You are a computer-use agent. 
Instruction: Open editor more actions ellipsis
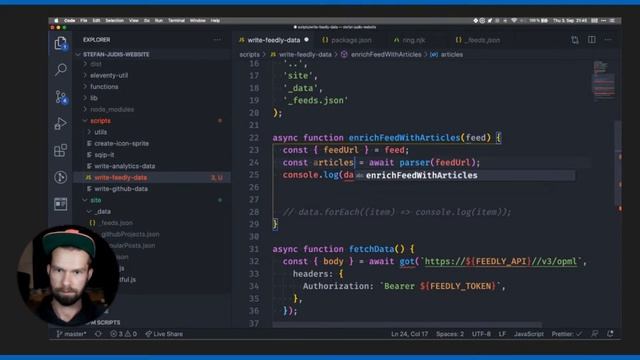point(608,40)
